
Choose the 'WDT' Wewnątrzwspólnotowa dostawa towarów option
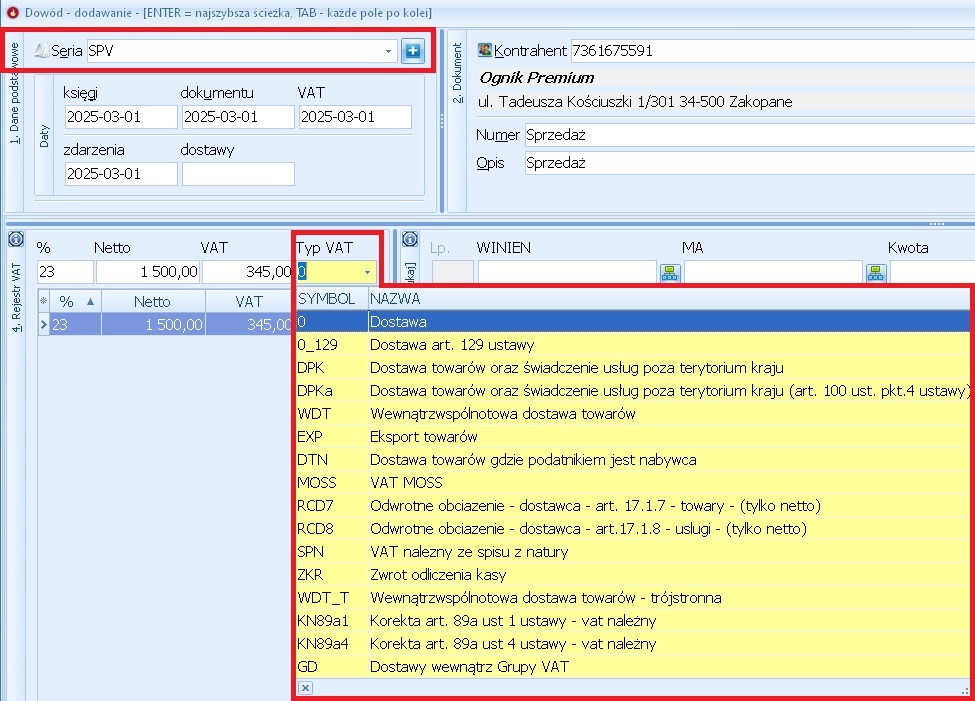(x=633, y=414)
